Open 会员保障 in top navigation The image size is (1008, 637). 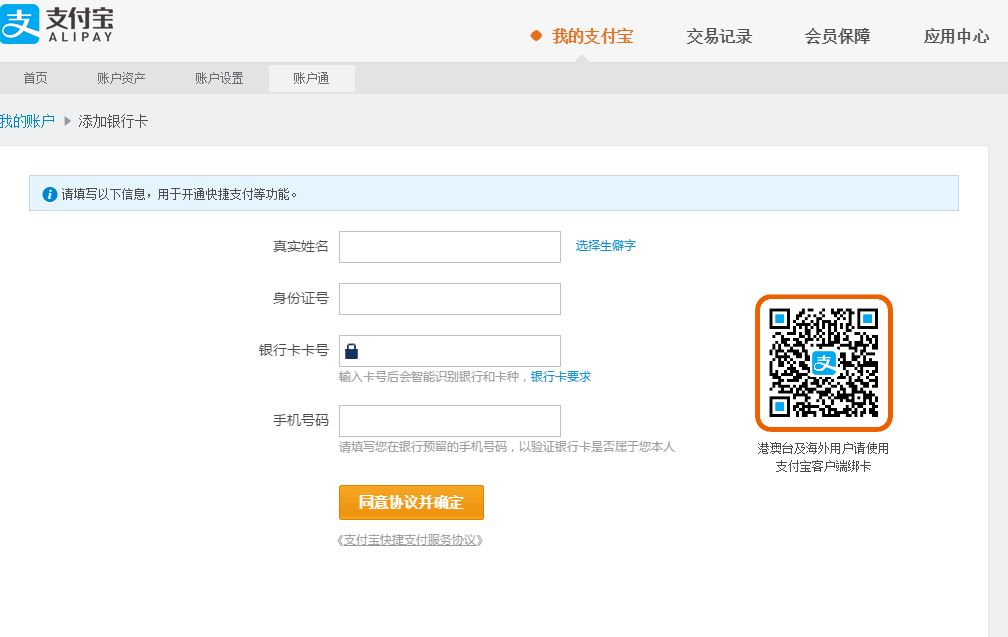(x=837, y=36)
